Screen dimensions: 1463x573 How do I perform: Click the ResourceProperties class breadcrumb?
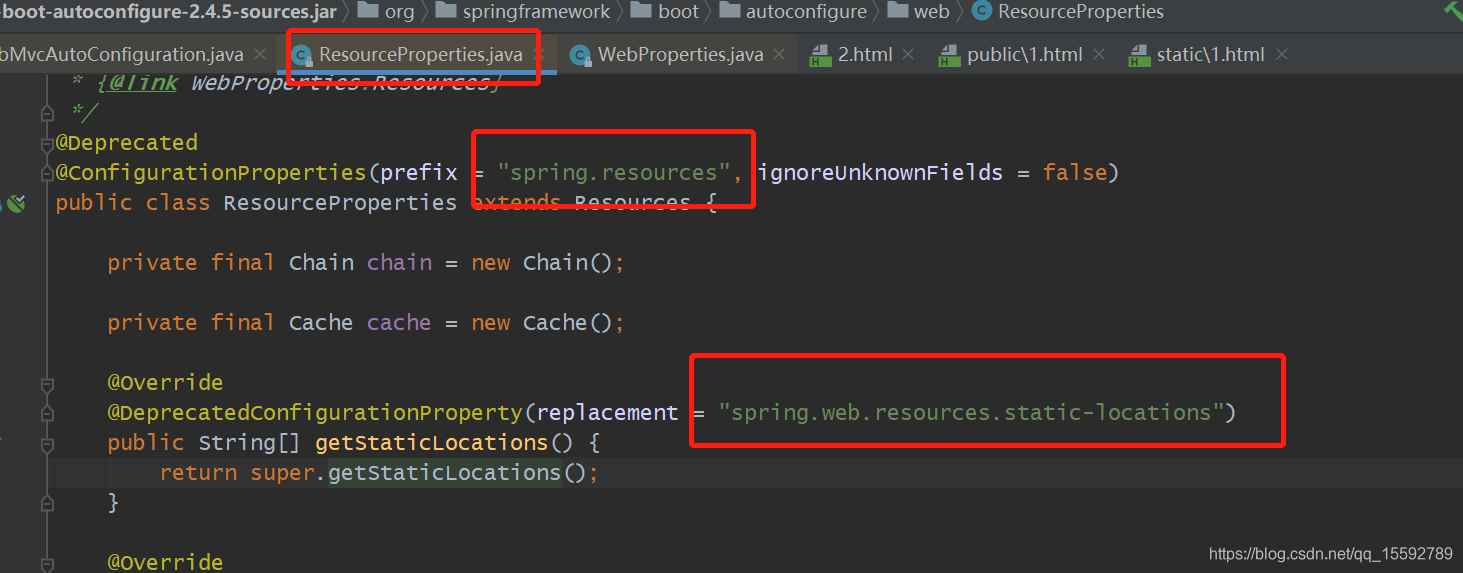click(1068, 12)
